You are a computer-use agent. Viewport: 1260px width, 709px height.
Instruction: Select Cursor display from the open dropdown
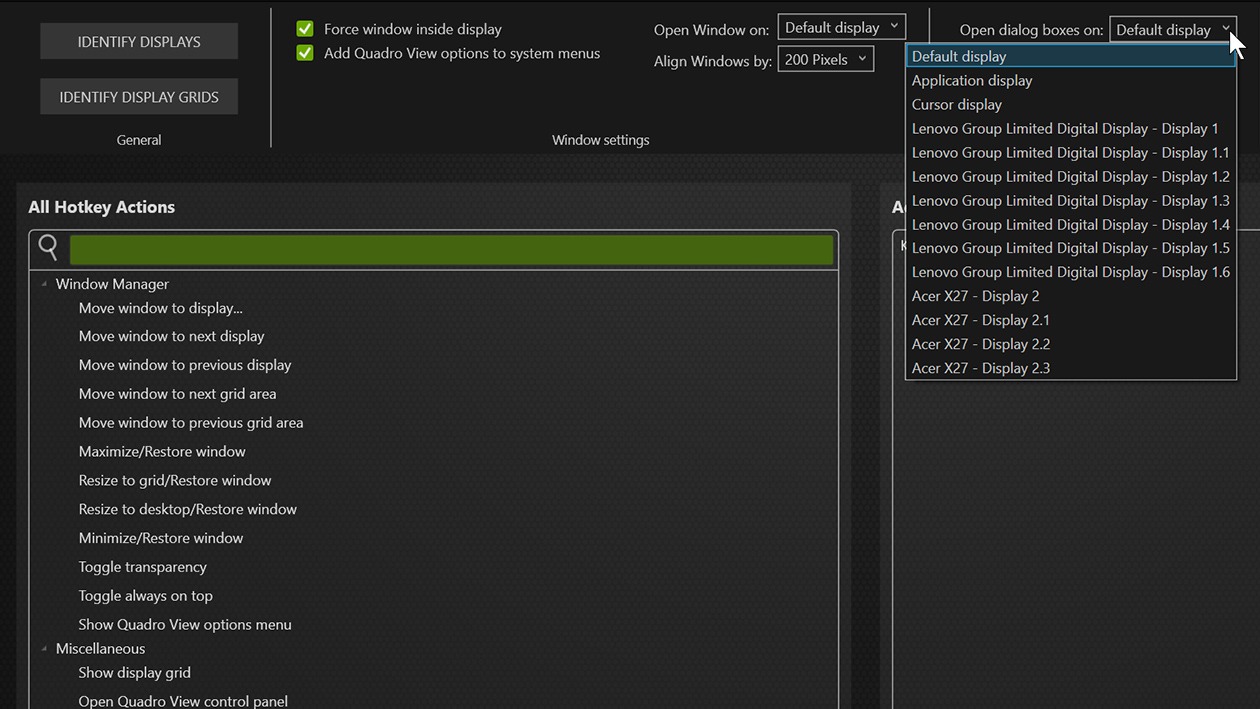tap(956, 104)
